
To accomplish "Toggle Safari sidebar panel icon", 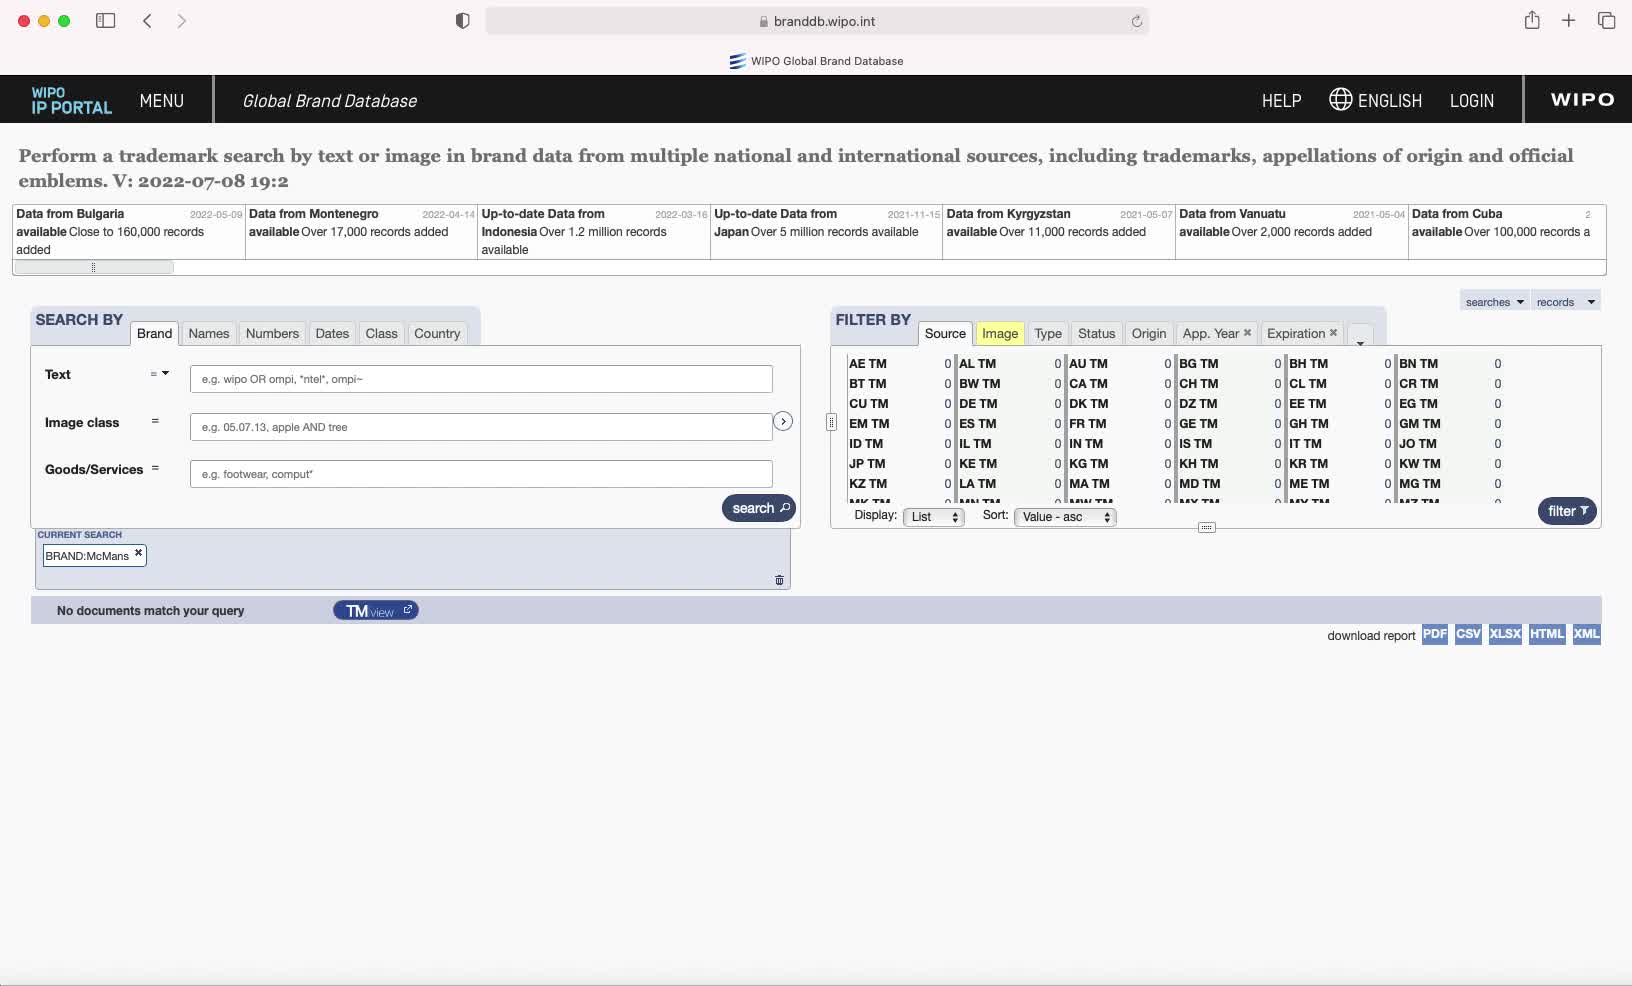I will [x=105, y=21].
